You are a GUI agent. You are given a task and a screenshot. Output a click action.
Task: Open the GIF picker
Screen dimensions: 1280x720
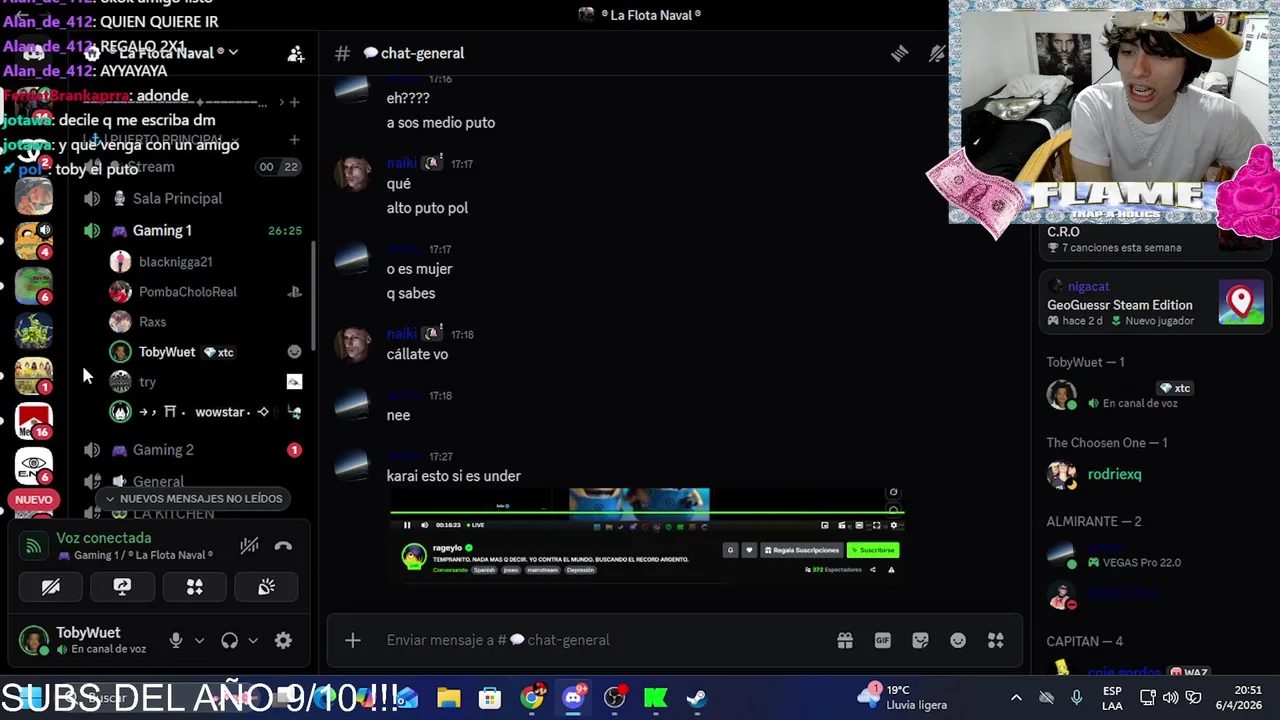882,640
